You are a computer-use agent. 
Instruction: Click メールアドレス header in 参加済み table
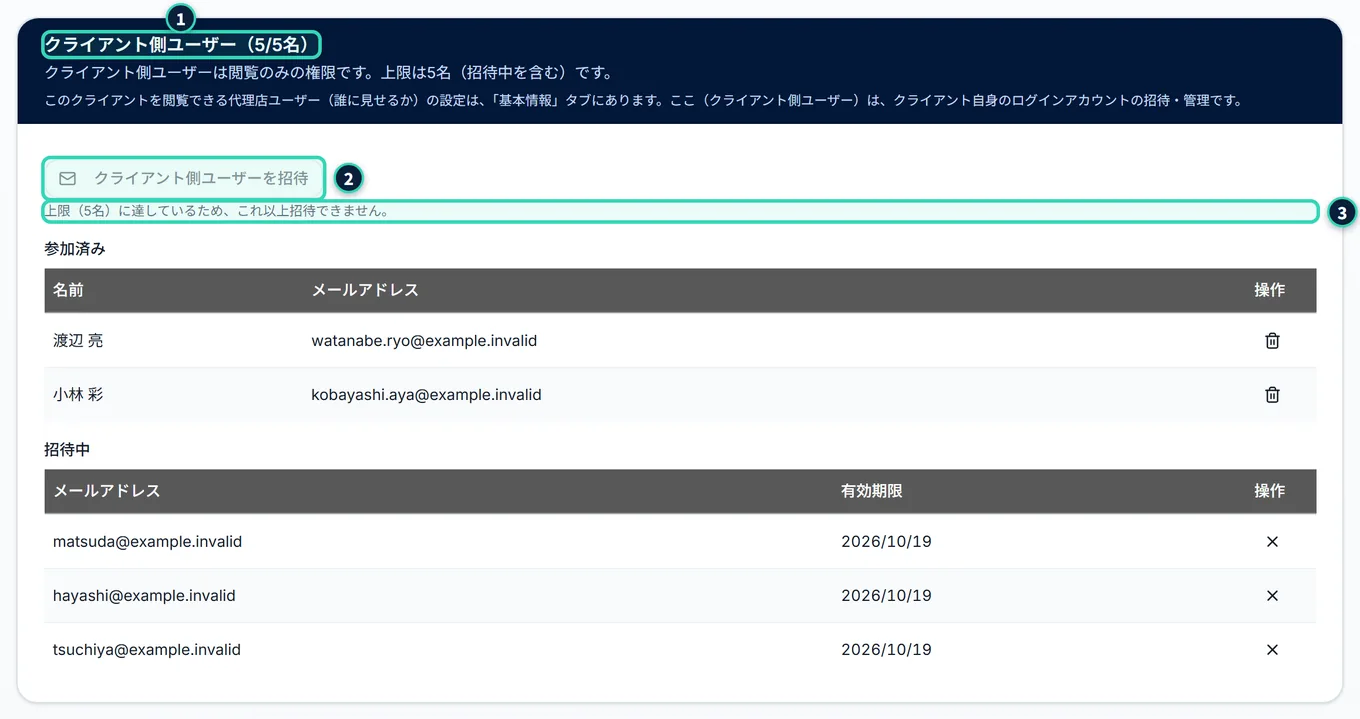click(365, 290)
